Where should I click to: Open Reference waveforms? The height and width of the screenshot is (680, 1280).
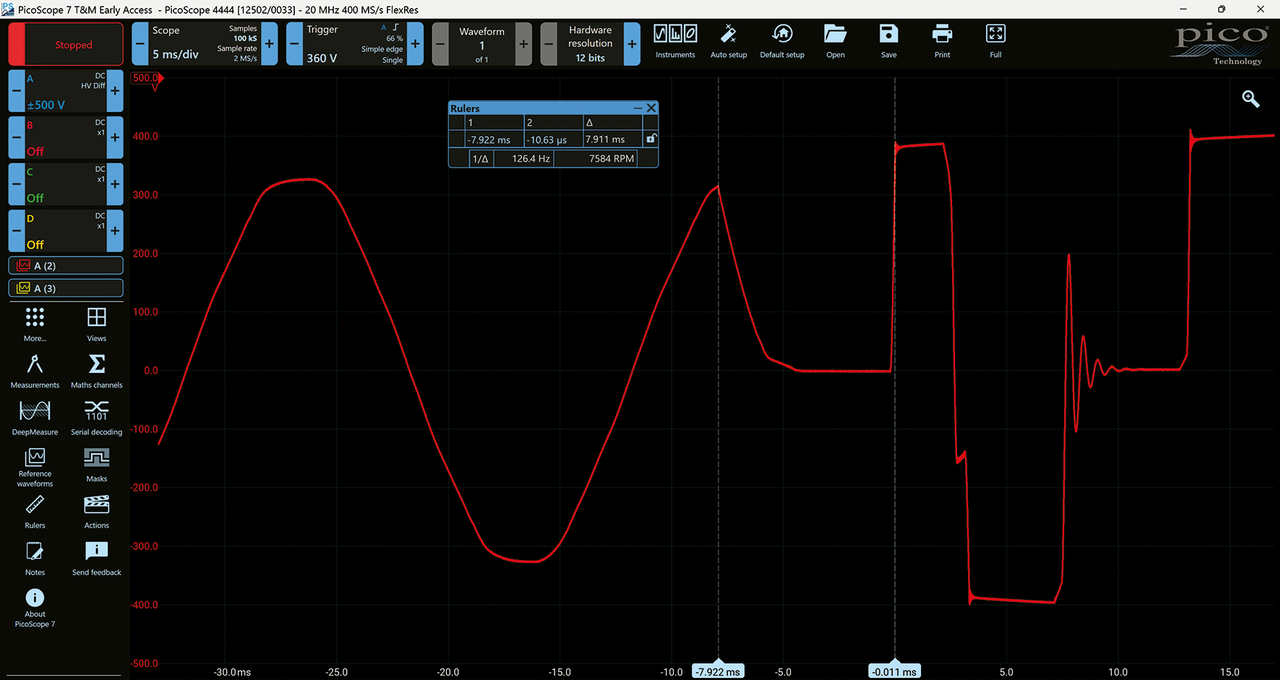pos(35,467)
